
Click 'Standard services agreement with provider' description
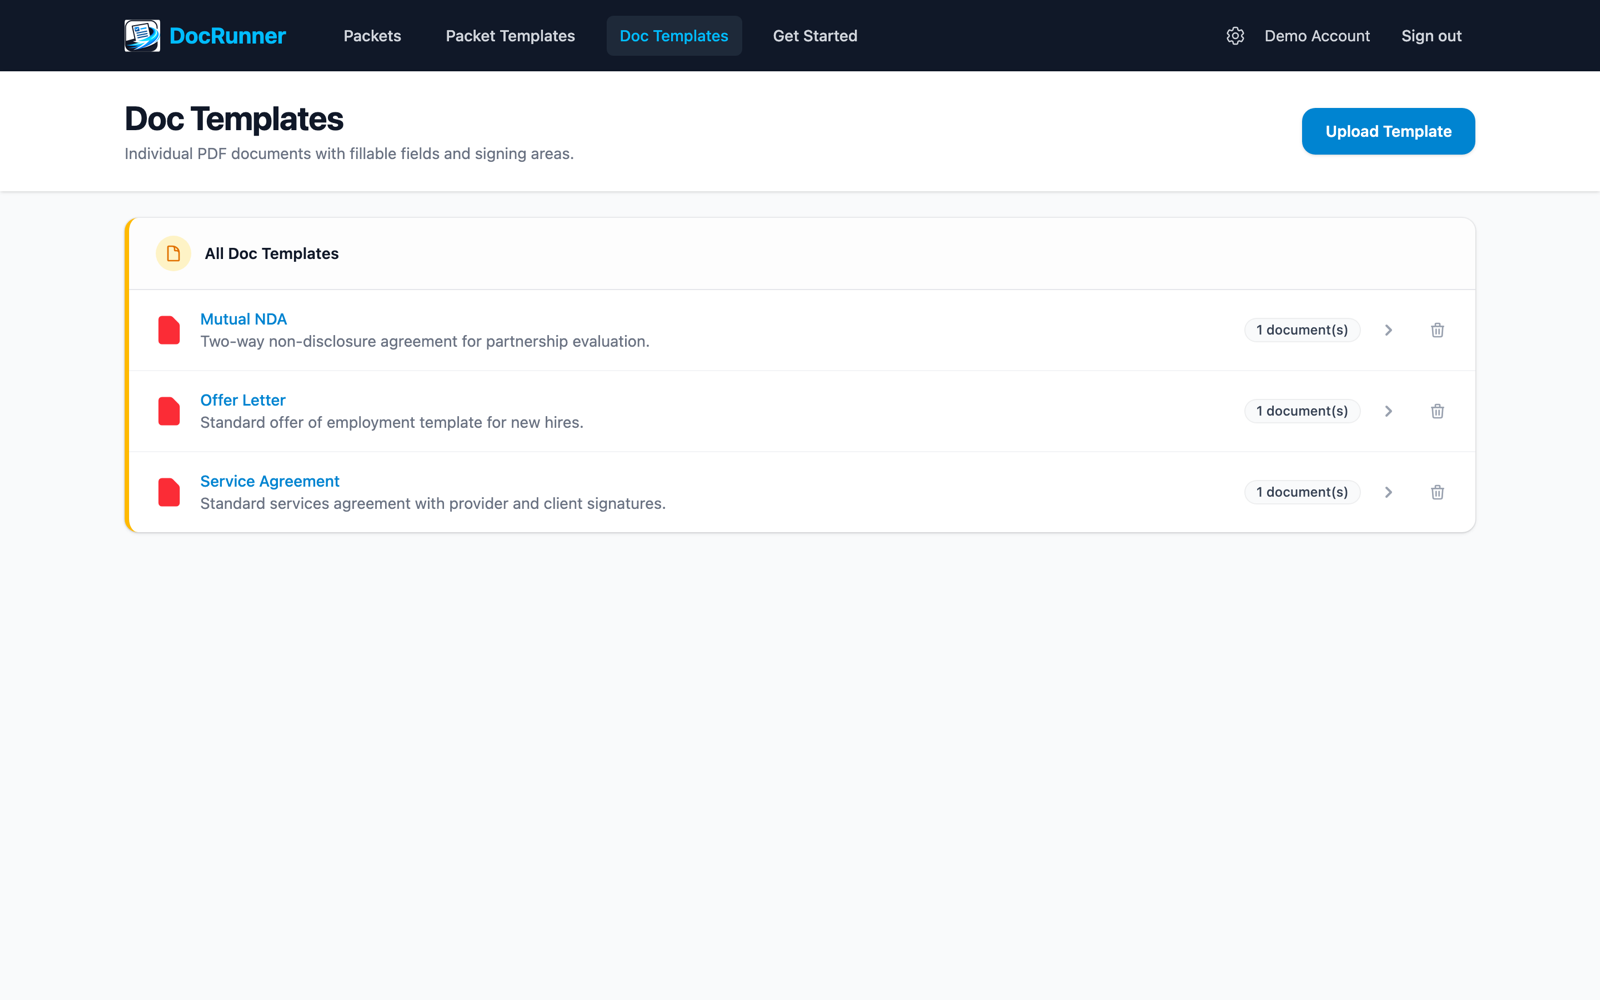(433, 504)
